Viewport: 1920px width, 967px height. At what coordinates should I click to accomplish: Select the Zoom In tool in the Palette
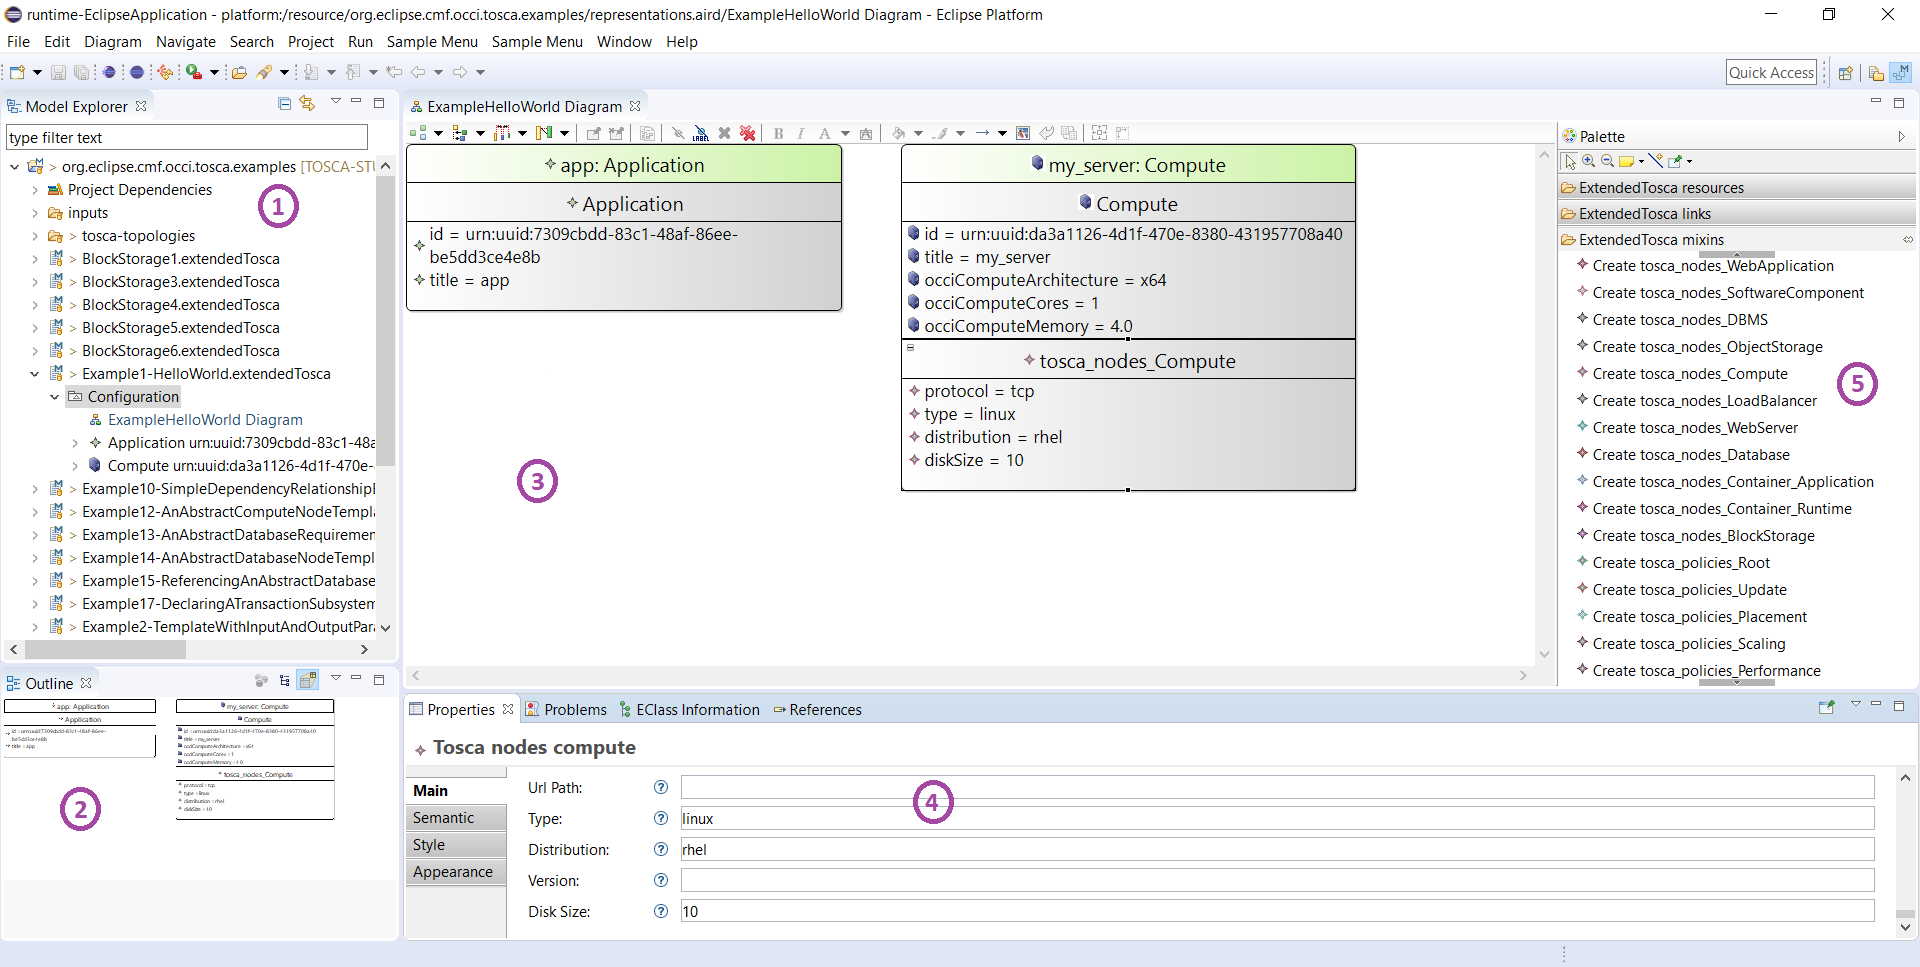pos(1589,161)
